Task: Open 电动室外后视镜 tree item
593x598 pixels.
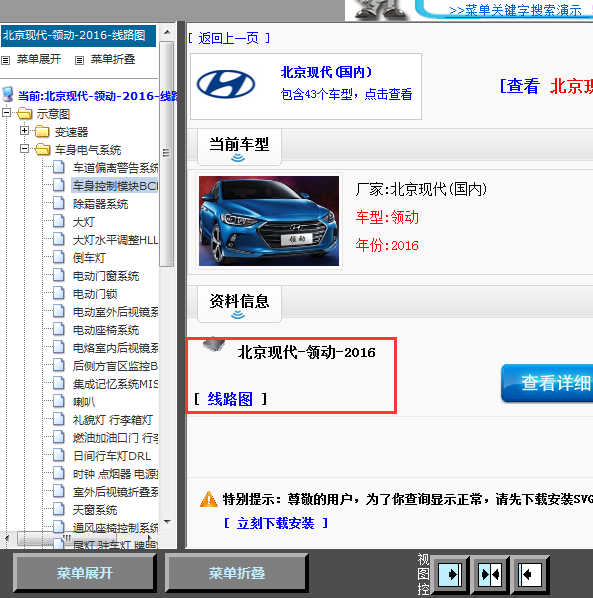Action: point(116,312)
